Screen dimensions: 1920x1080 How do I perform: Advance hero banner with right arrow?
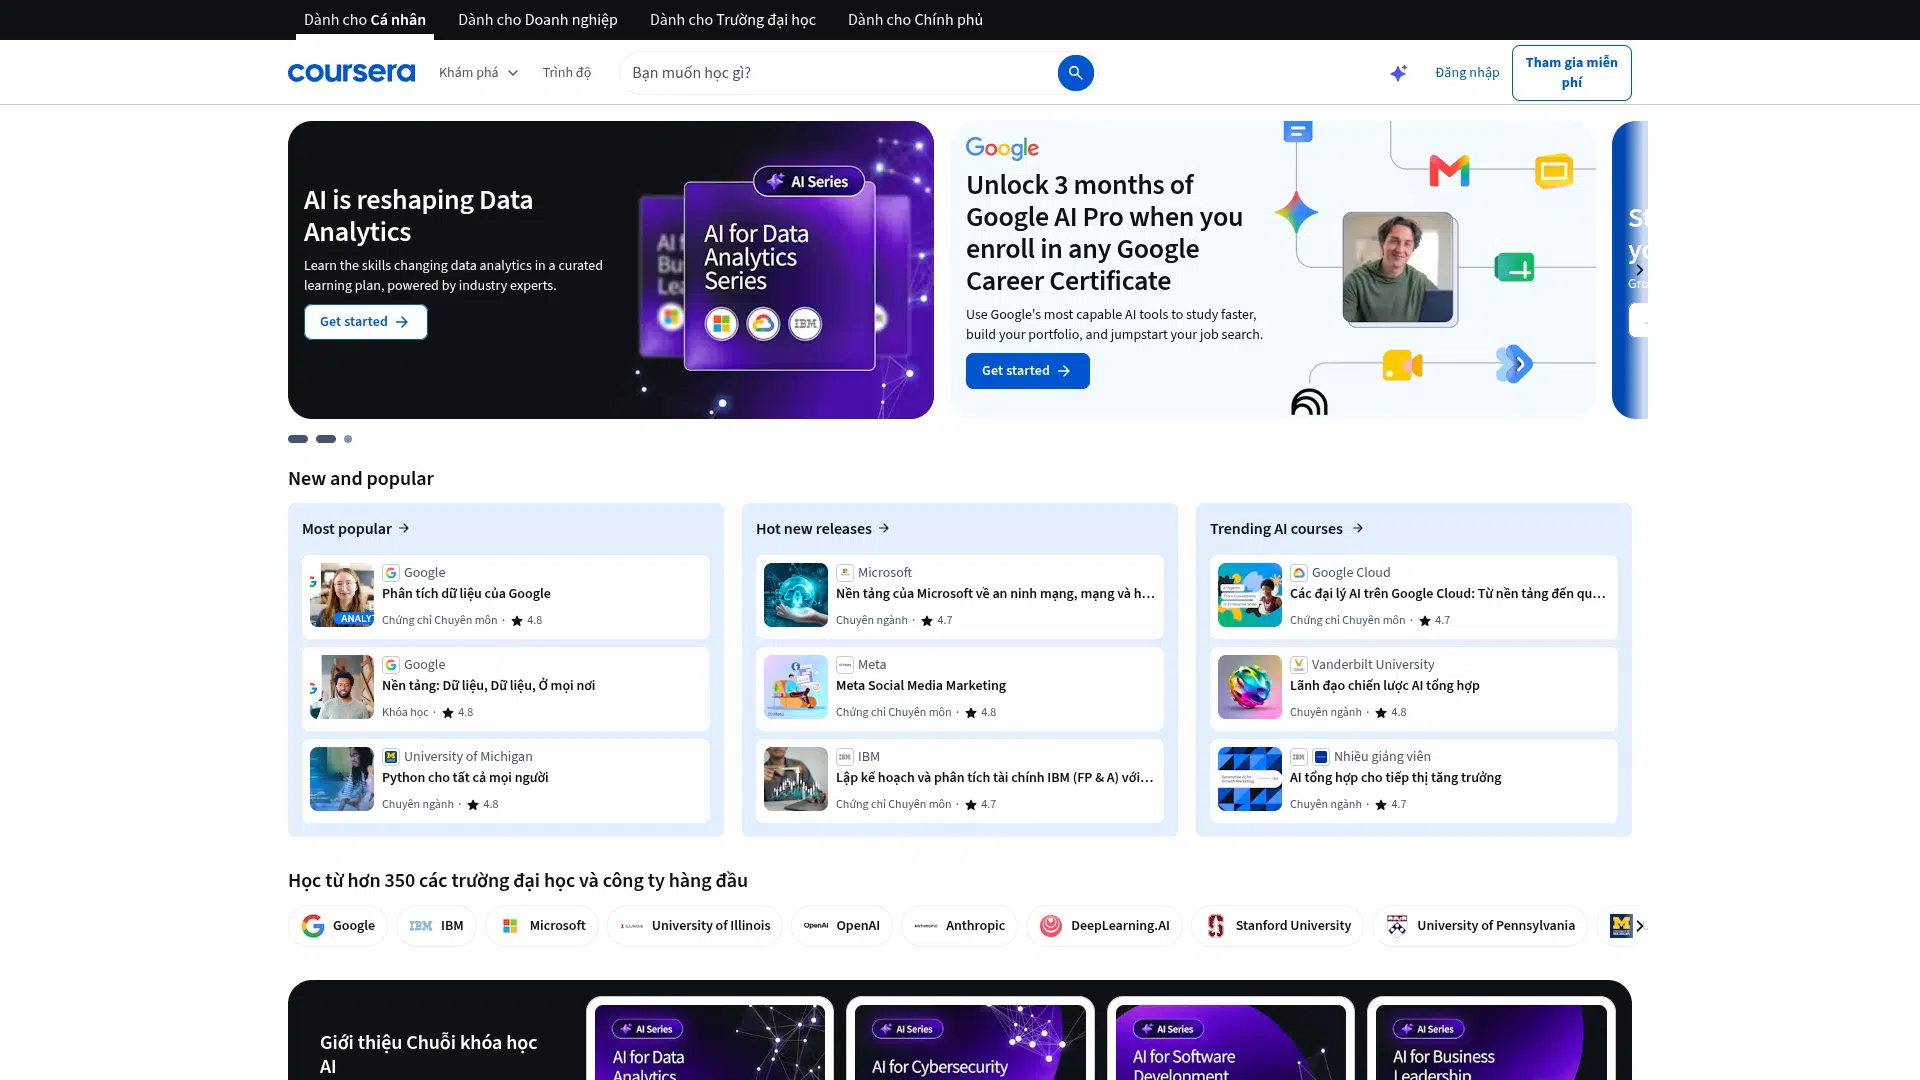(1639, 270)
